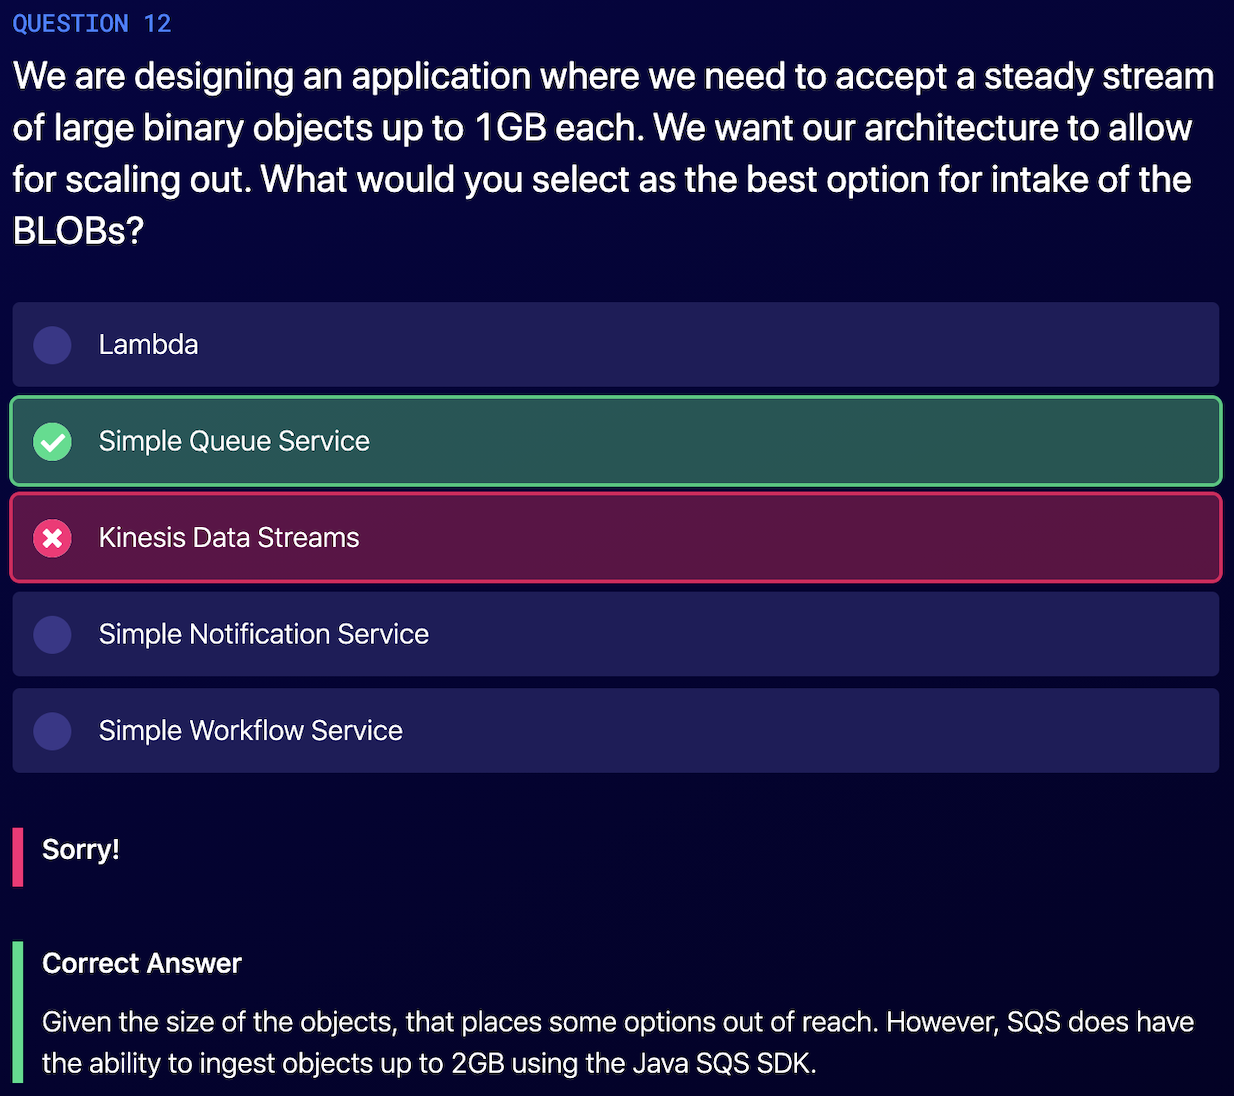The height and width of the screenshot is (1096, 1234).
Task: Choose the Simple Notification Service answer label
Action: click(x=264, y=634)
